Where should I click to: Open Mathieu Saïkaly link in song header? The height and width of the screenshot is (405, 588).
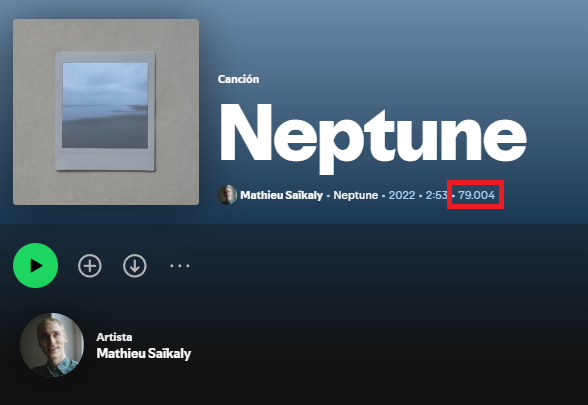tap(281, 195)
